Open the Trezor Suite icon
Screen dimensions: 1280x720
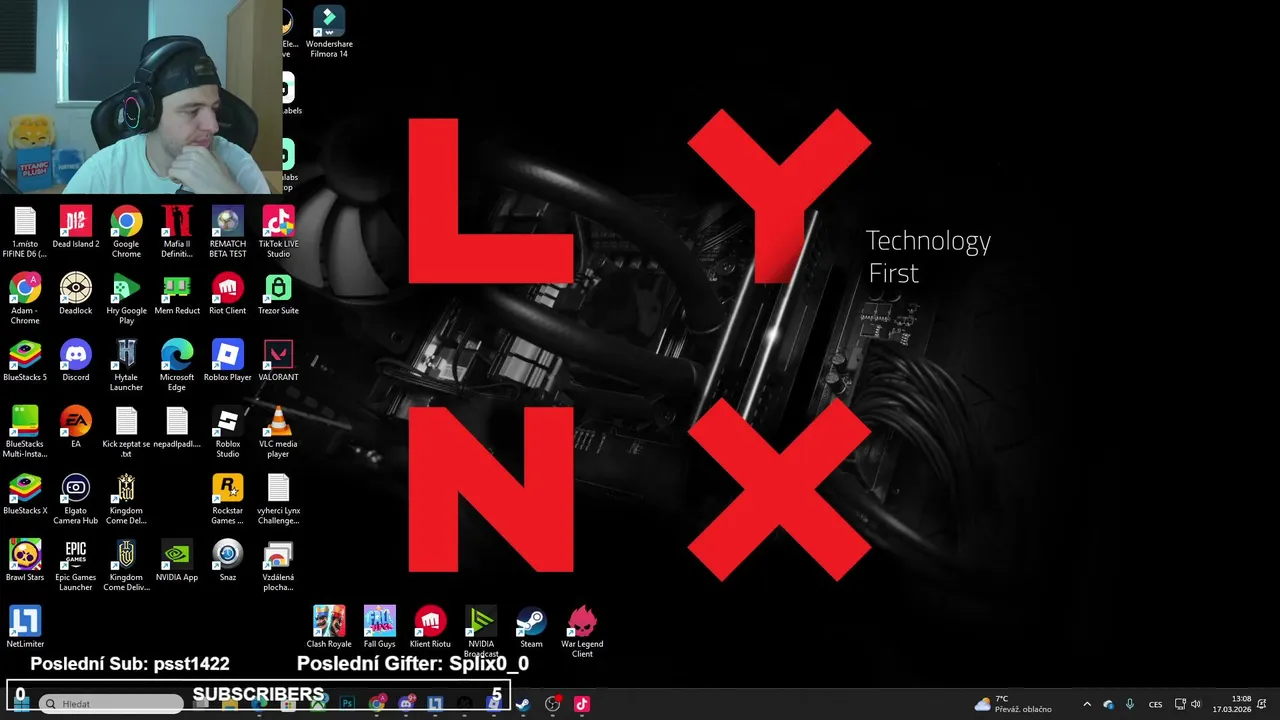tap(278, 294)
